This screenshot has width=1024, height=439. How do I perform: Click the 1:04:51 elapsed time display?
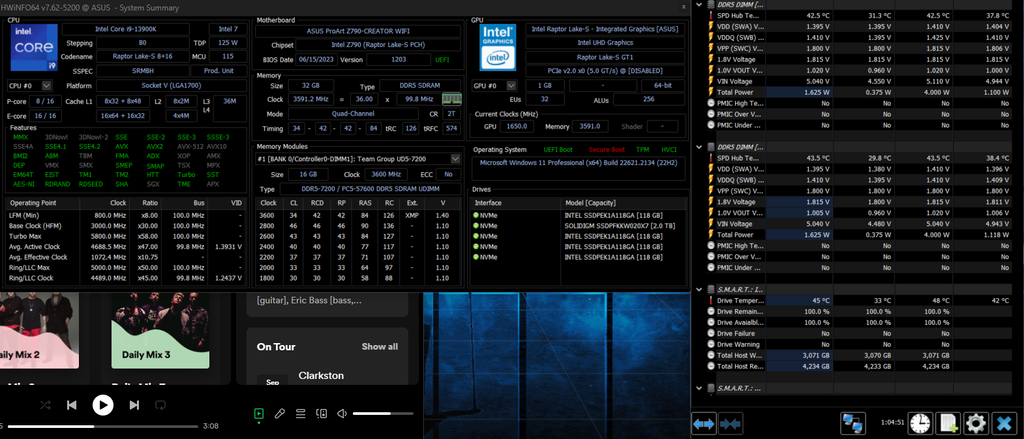coord(892,422)
